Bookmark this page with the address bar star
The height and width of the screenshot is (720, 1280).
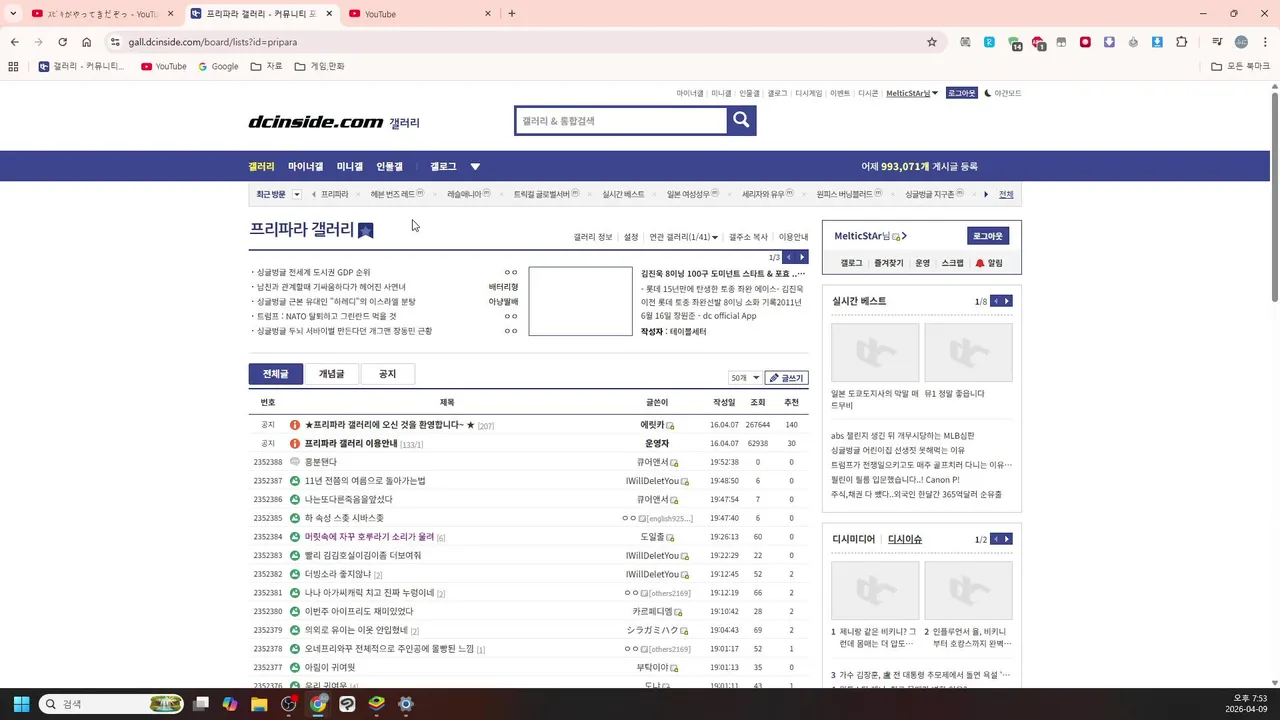click(932, 42)
